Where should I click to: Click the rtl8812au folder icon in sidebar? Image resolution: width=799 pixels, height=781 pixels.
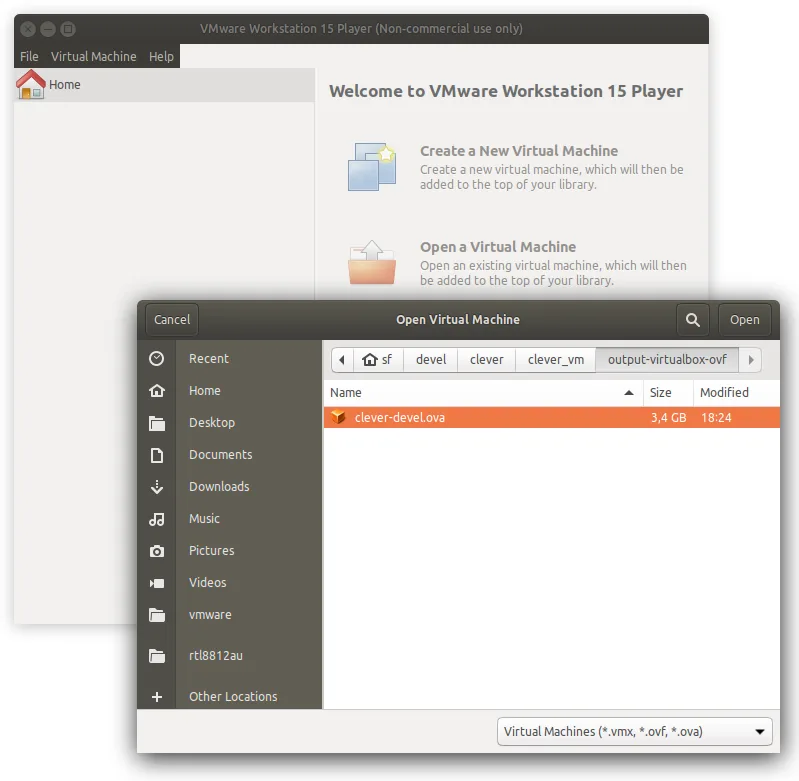click(157, 656)
